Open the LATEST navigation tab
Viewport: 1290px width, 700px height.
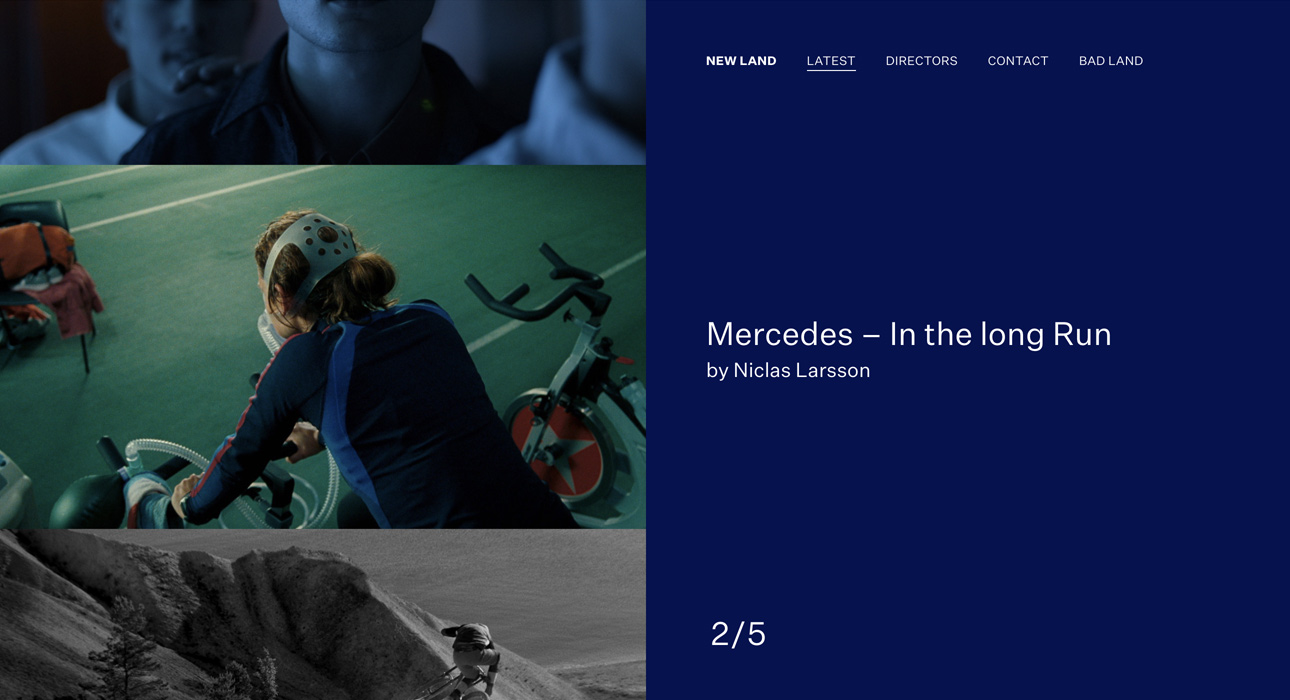coord(831,61)
